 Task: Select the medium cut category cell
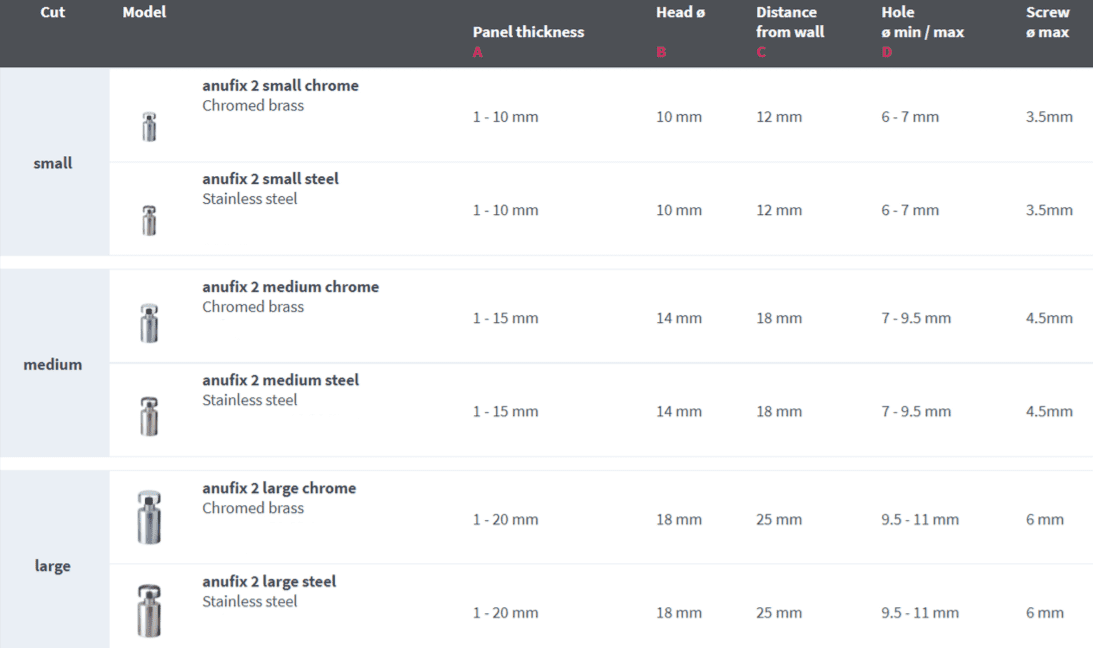pos(53,365)
